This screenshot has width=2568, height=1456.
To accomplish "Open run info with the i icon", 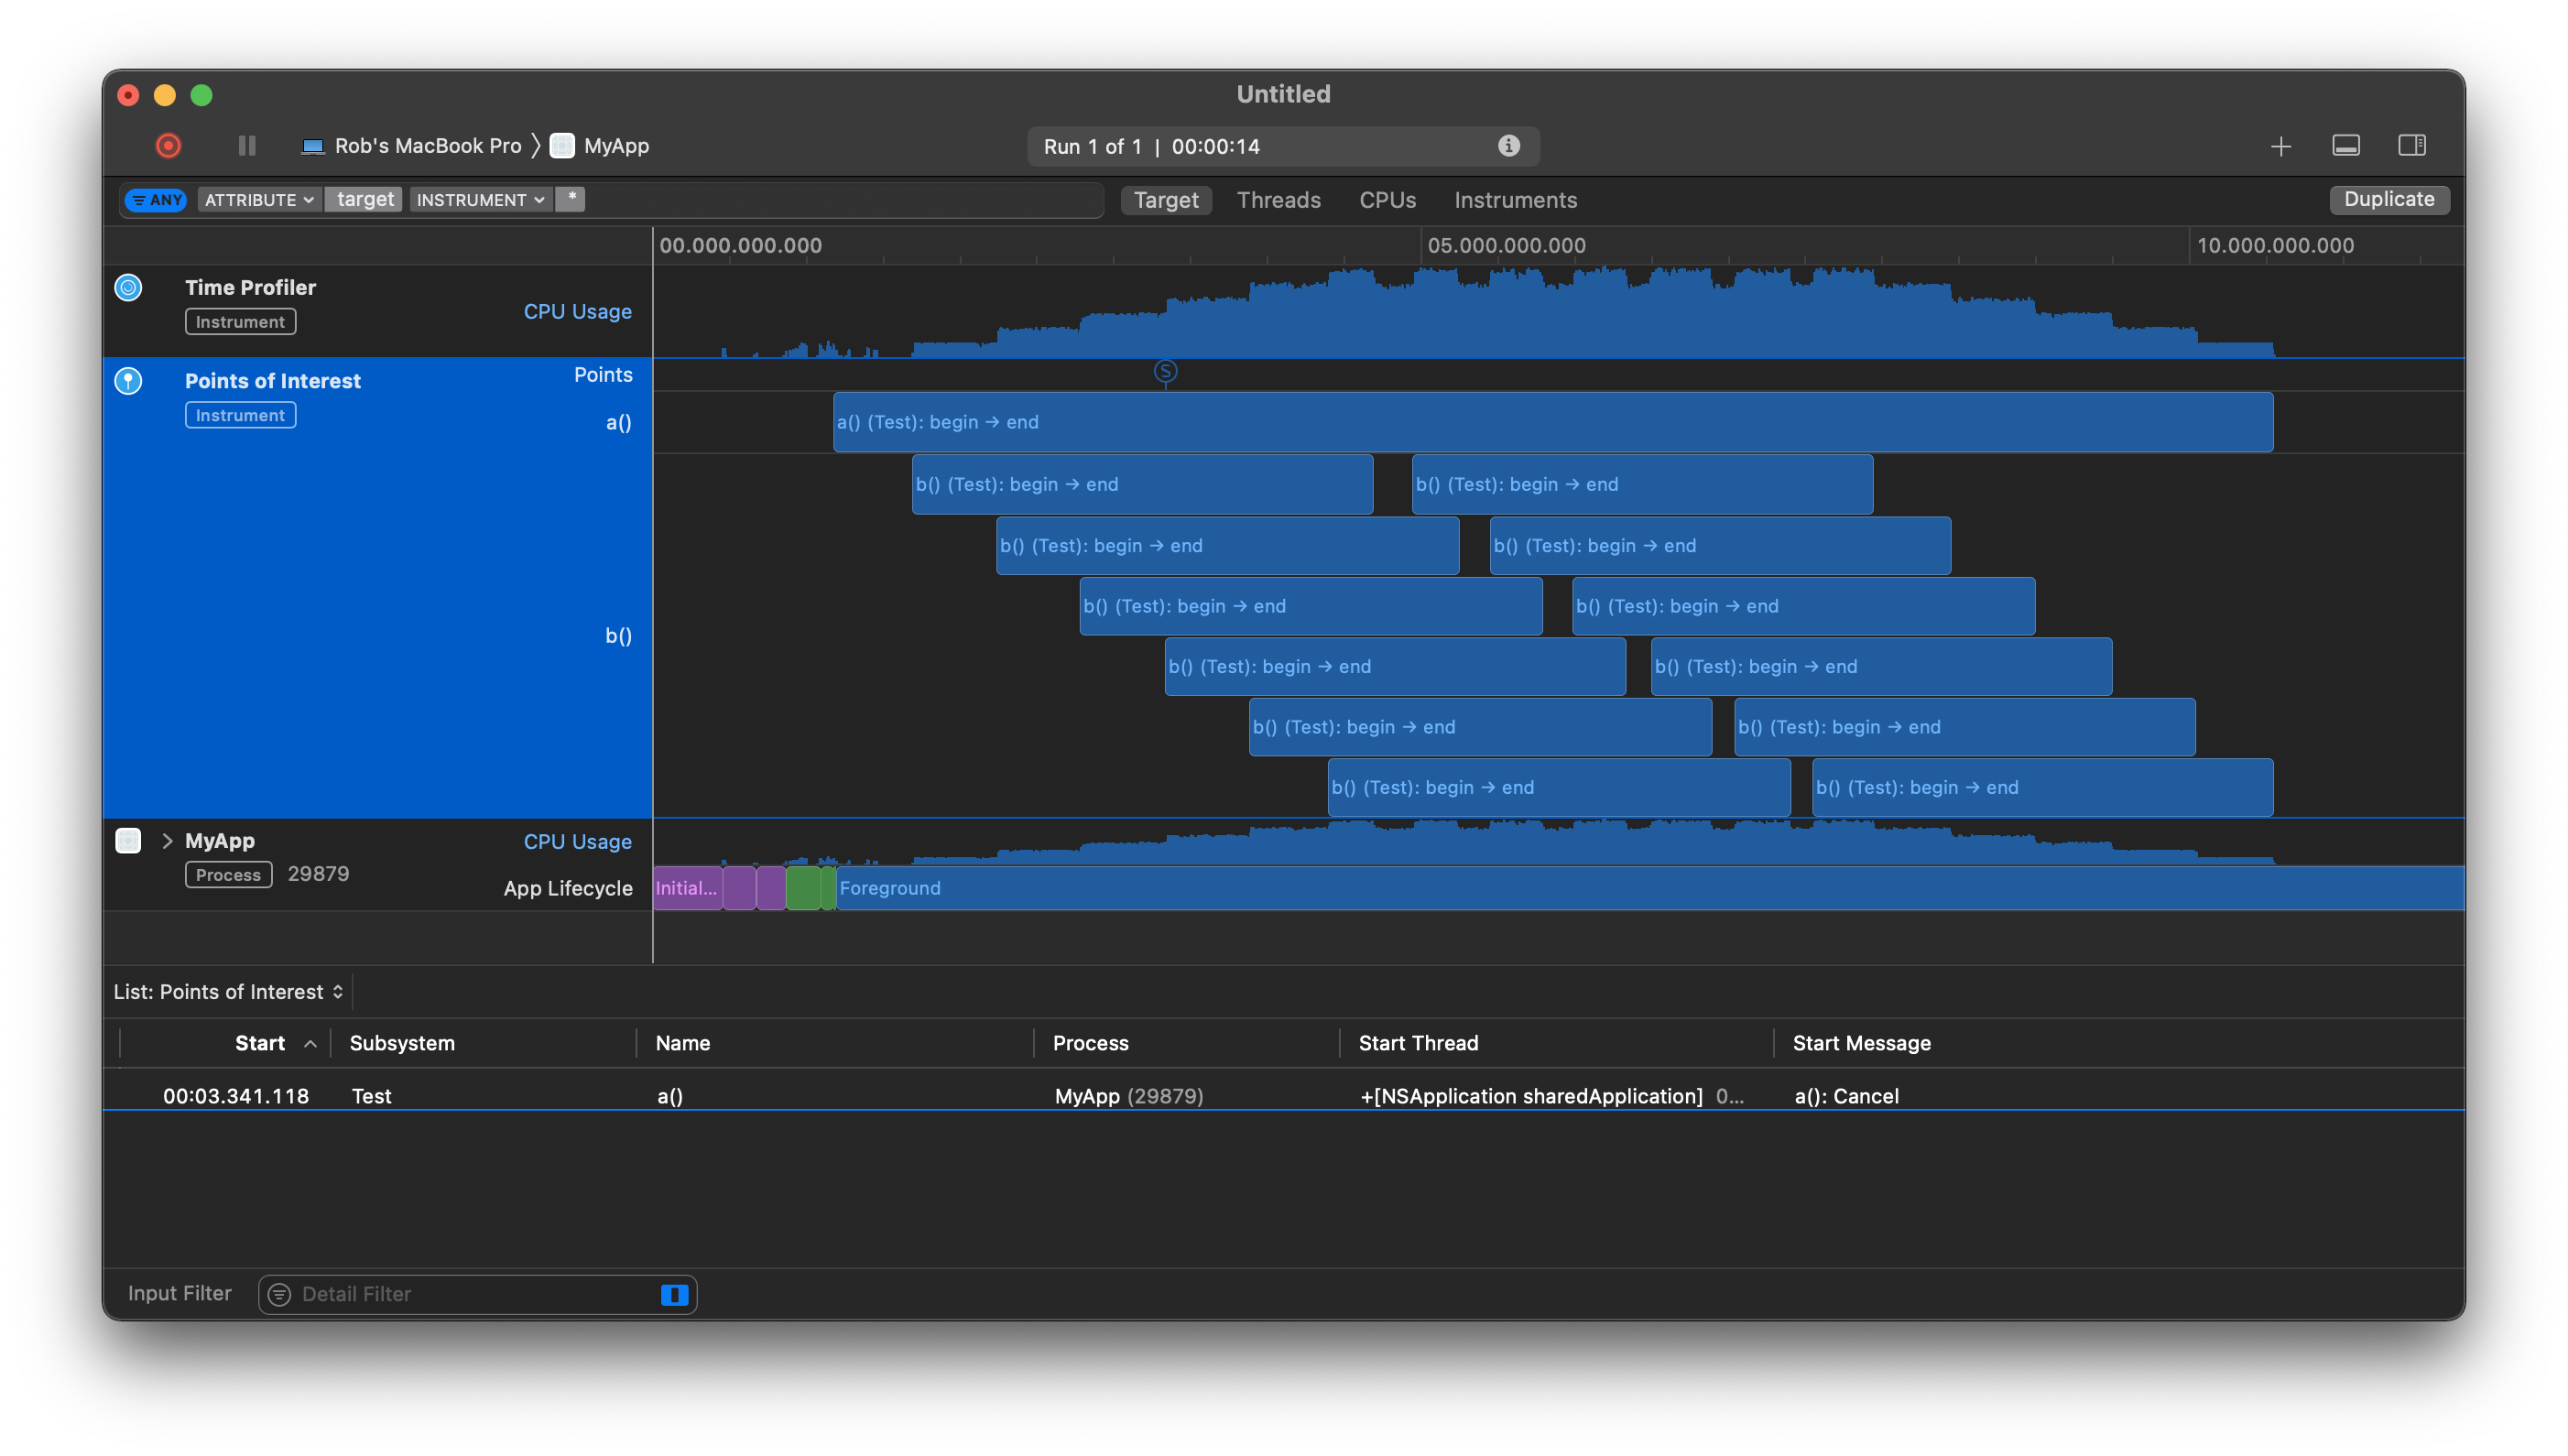I will (x=1508, y=146).
